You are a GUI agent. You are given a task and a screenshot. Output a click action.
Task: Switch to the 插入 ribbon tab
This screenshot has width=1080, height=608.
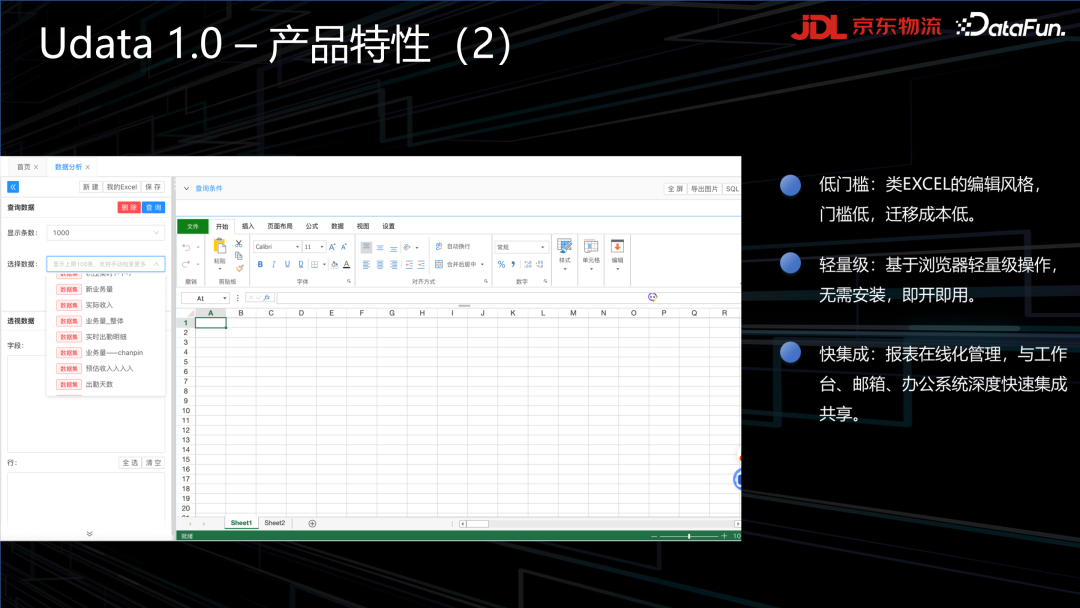click(248, 226)
